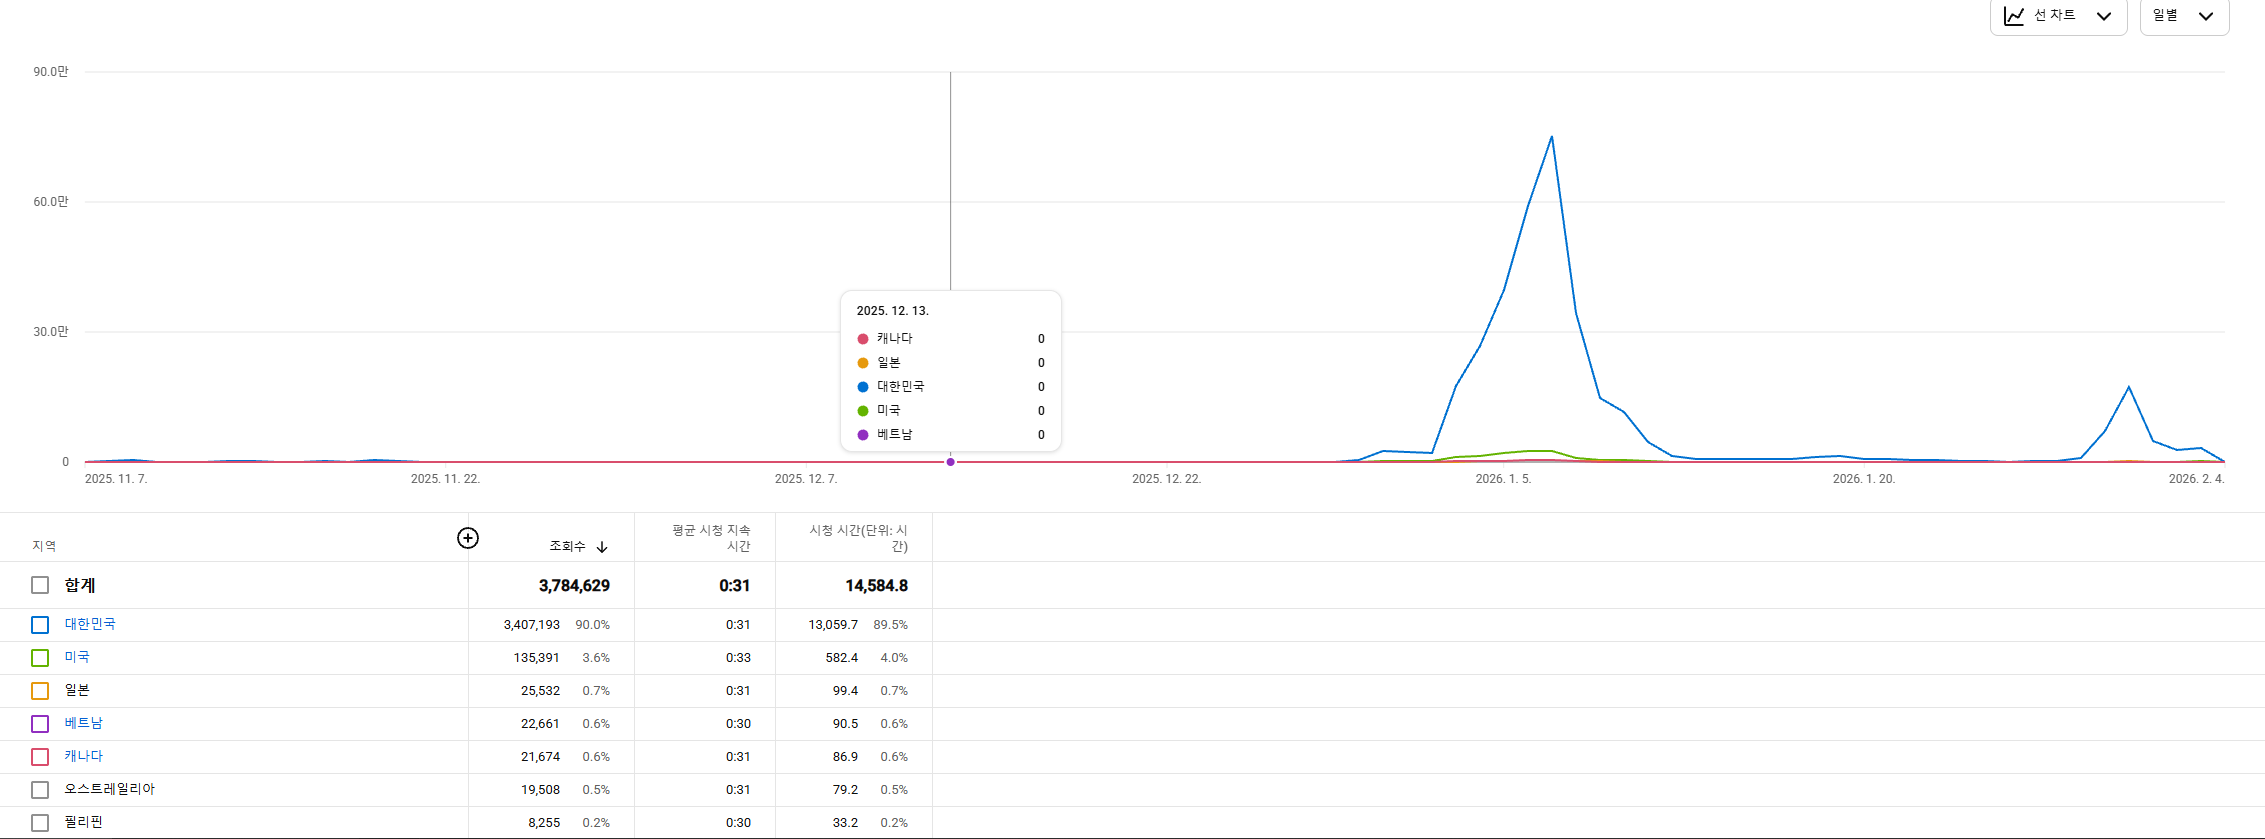Uncheck the 대한민국 blue checkbox

pos(40,625)
